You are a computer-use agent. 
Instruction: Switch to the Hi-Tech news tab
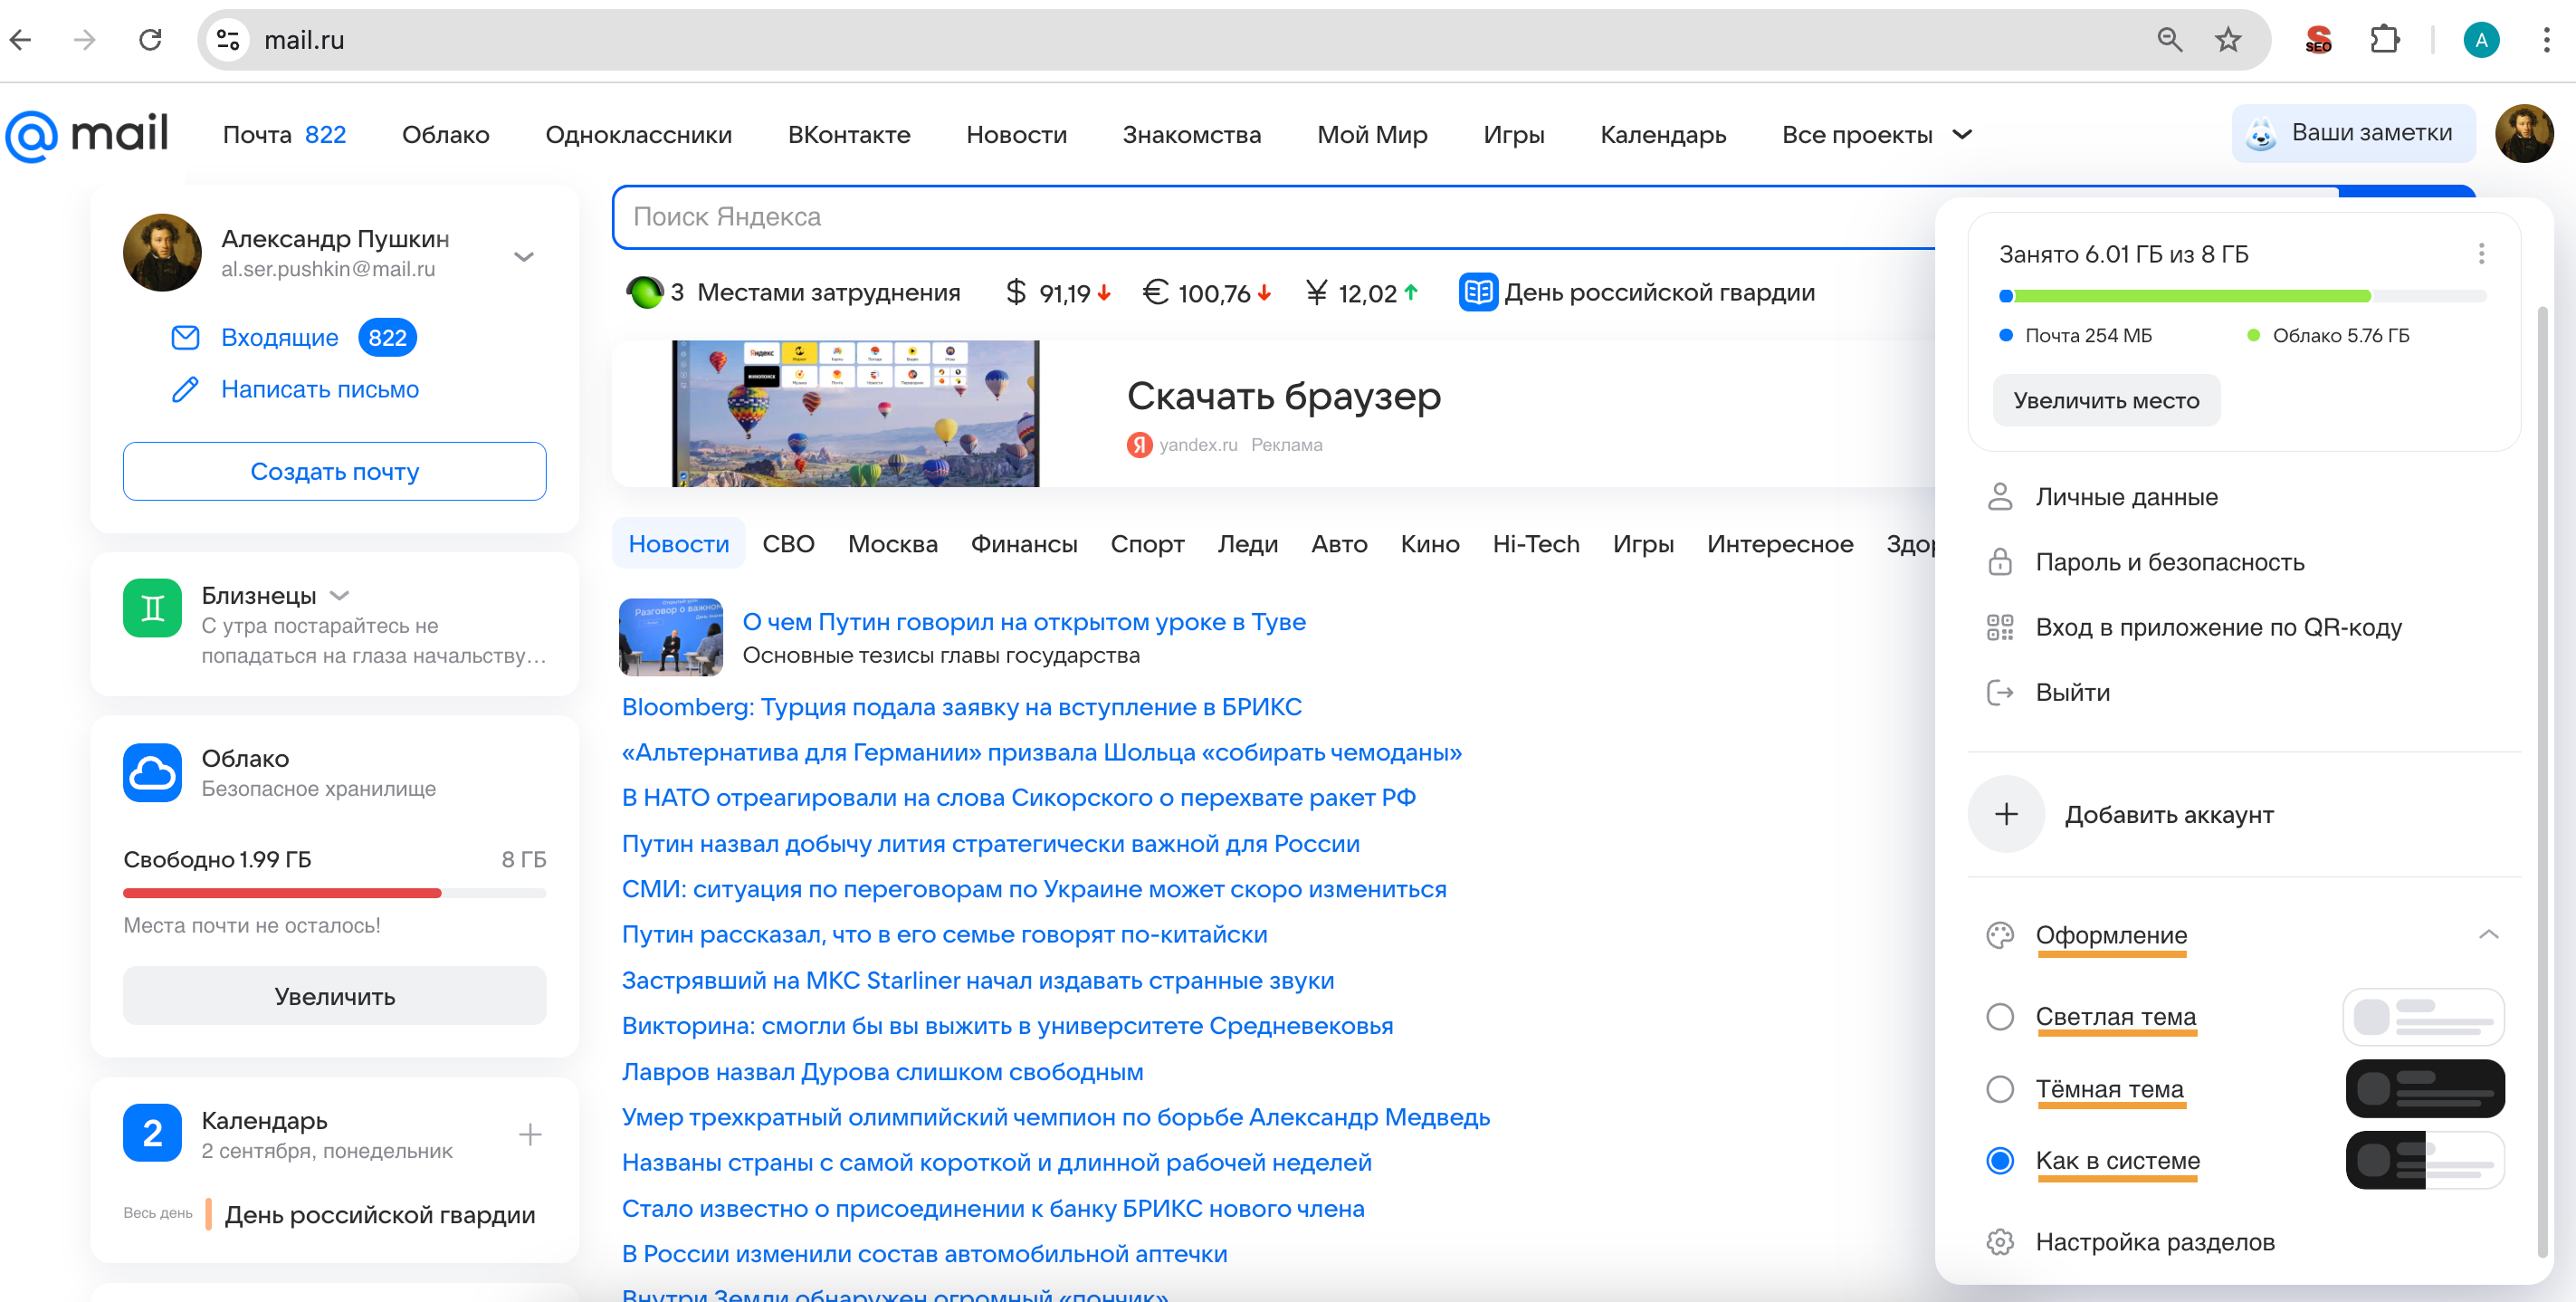[1536, 544]
